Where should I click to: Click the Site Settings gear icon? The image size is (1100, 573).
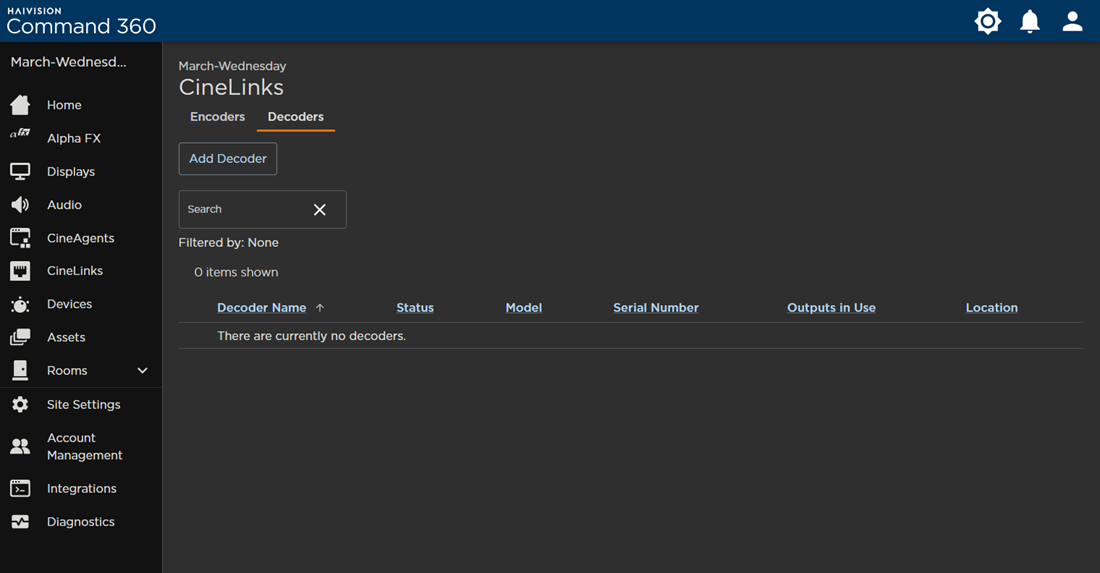pos(20,405)
